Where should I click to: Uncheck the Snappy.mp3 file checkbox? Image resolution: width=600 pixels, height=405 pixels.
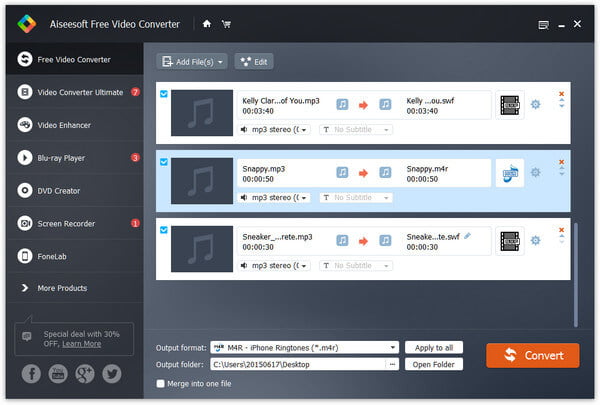pos(164,162)
